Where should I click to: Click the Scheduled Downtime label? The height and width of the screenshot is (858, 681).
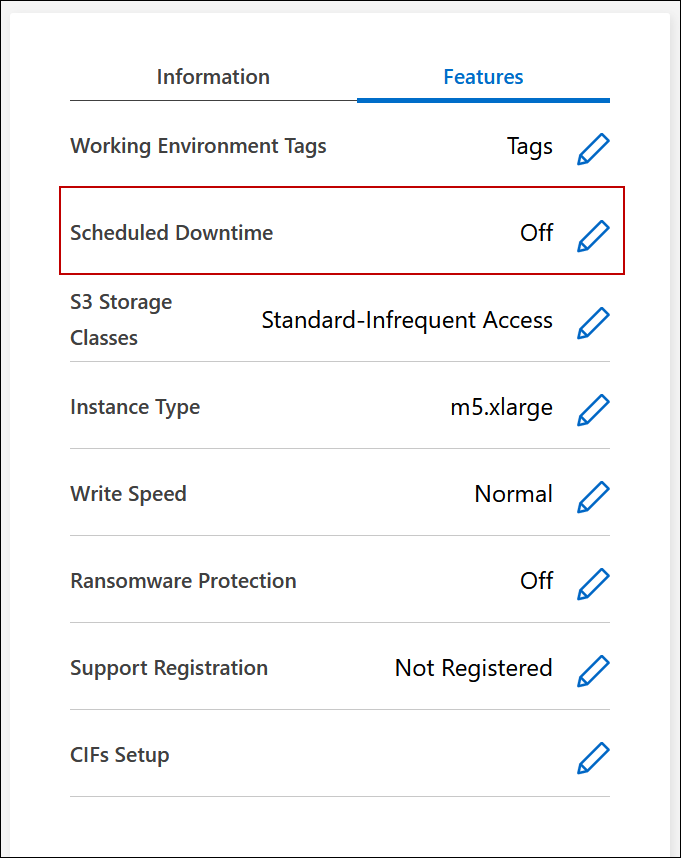click(171, 233)
